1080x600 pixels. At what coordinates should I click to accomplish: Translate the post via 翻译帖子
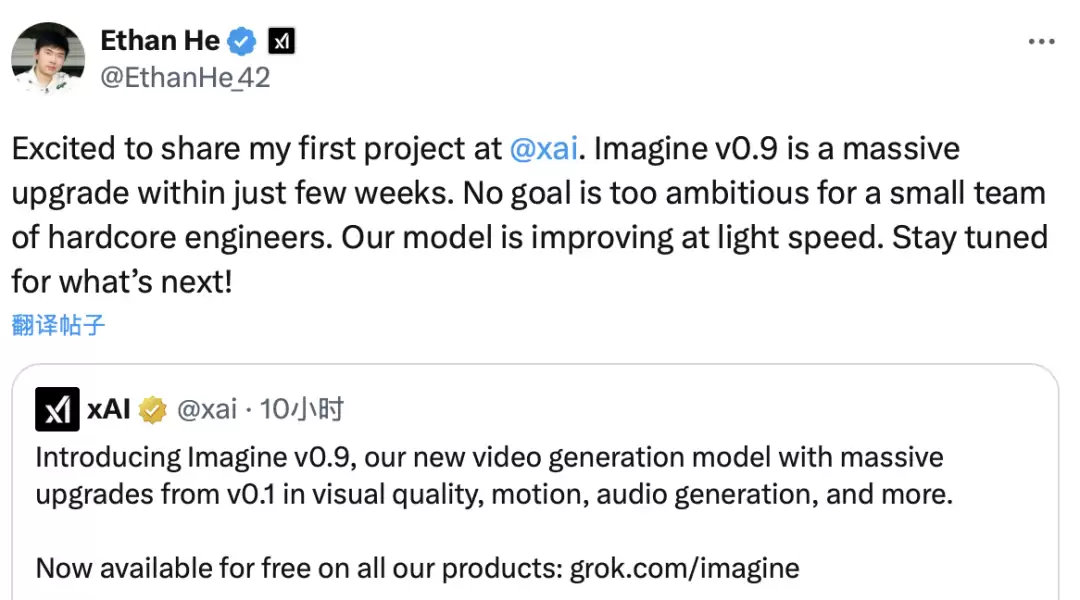58,325
